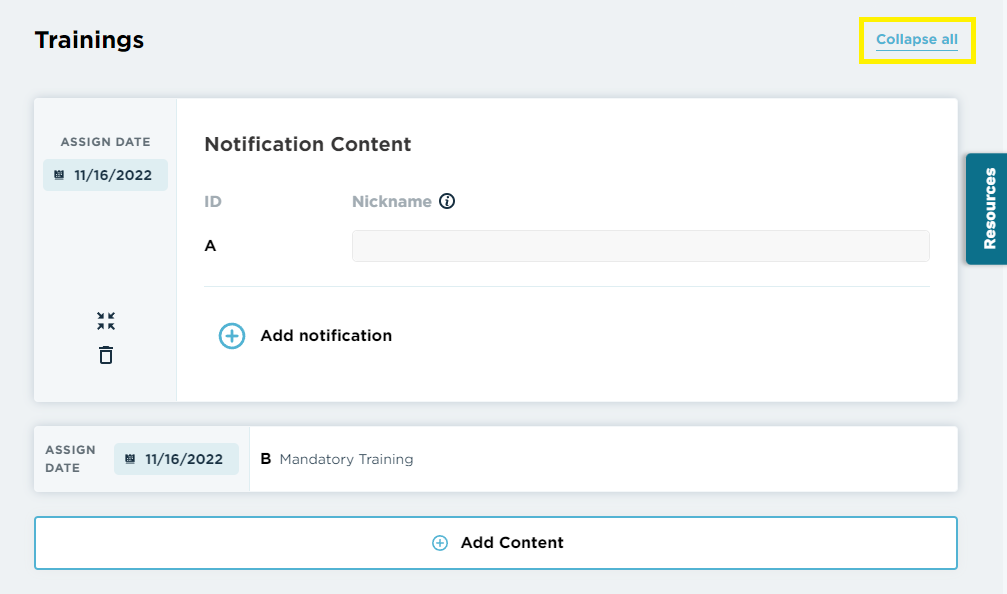Viewport: 1007px width, 594px height.
Task: Click the Trainings section title
Action: point(89,40)
